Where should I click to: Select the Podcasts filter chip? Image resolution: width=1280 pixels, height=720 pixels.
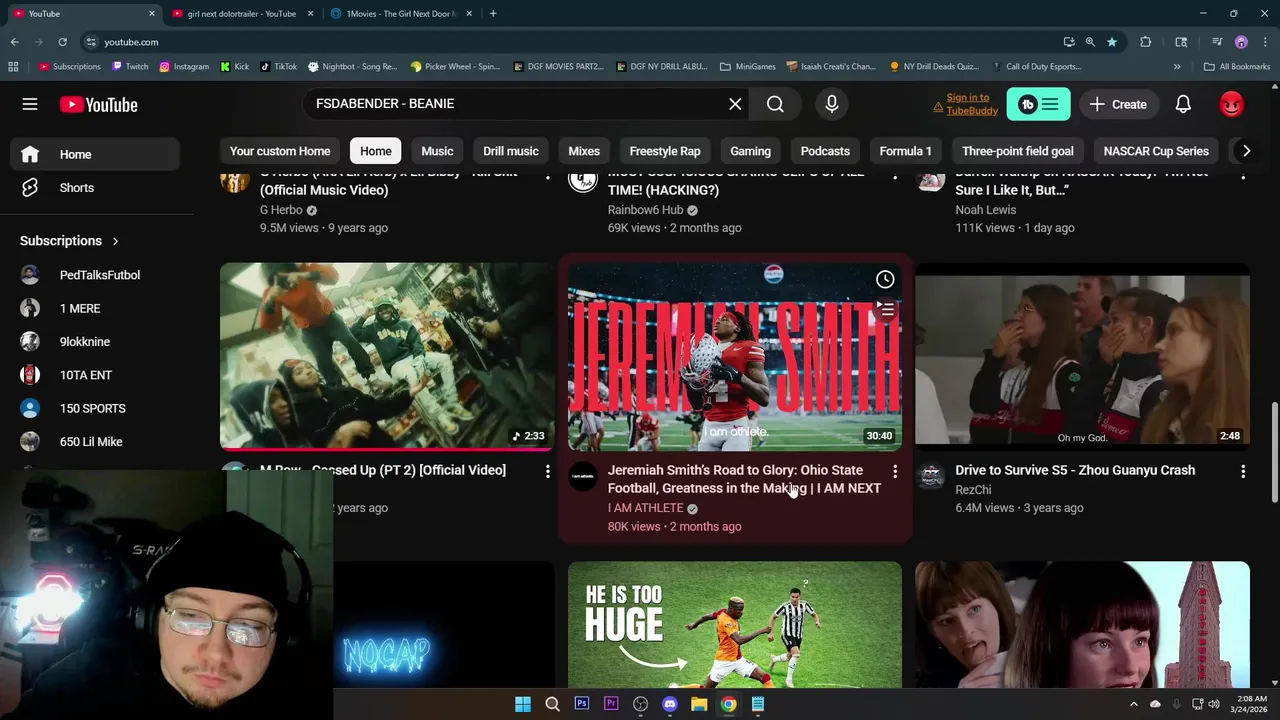[825, 151]
